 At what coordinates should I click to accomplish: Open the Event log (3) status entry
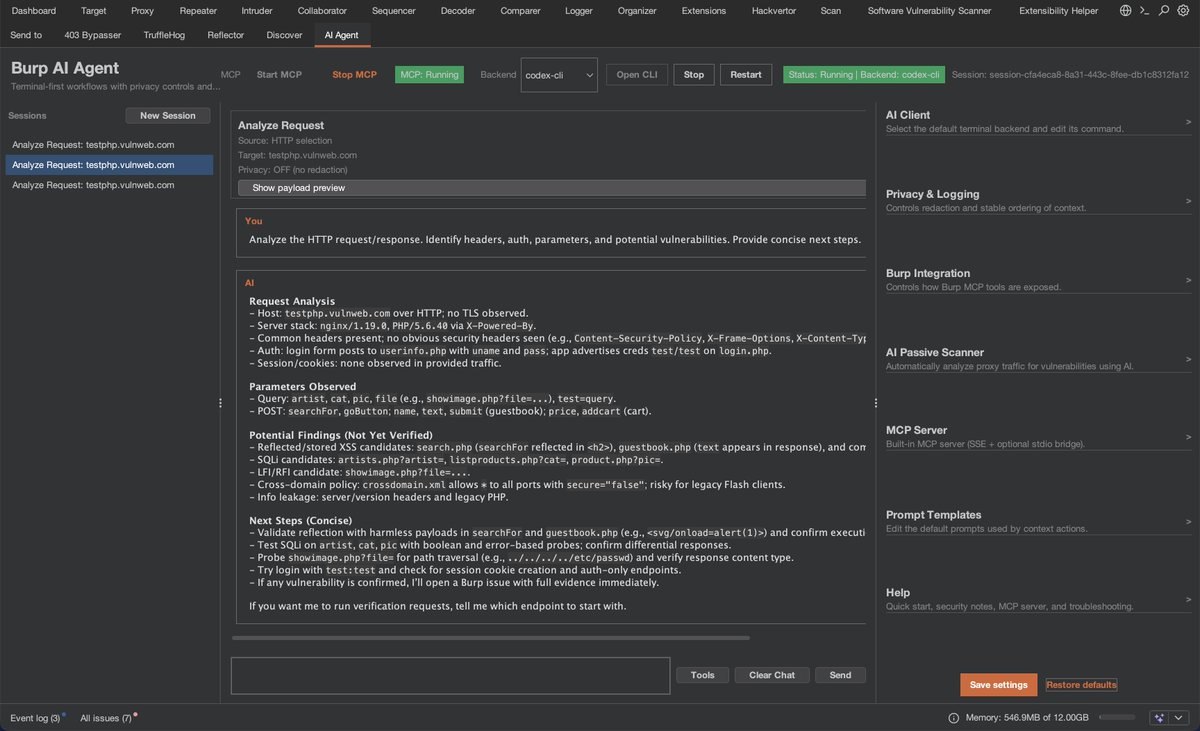(x=36, y=718)
